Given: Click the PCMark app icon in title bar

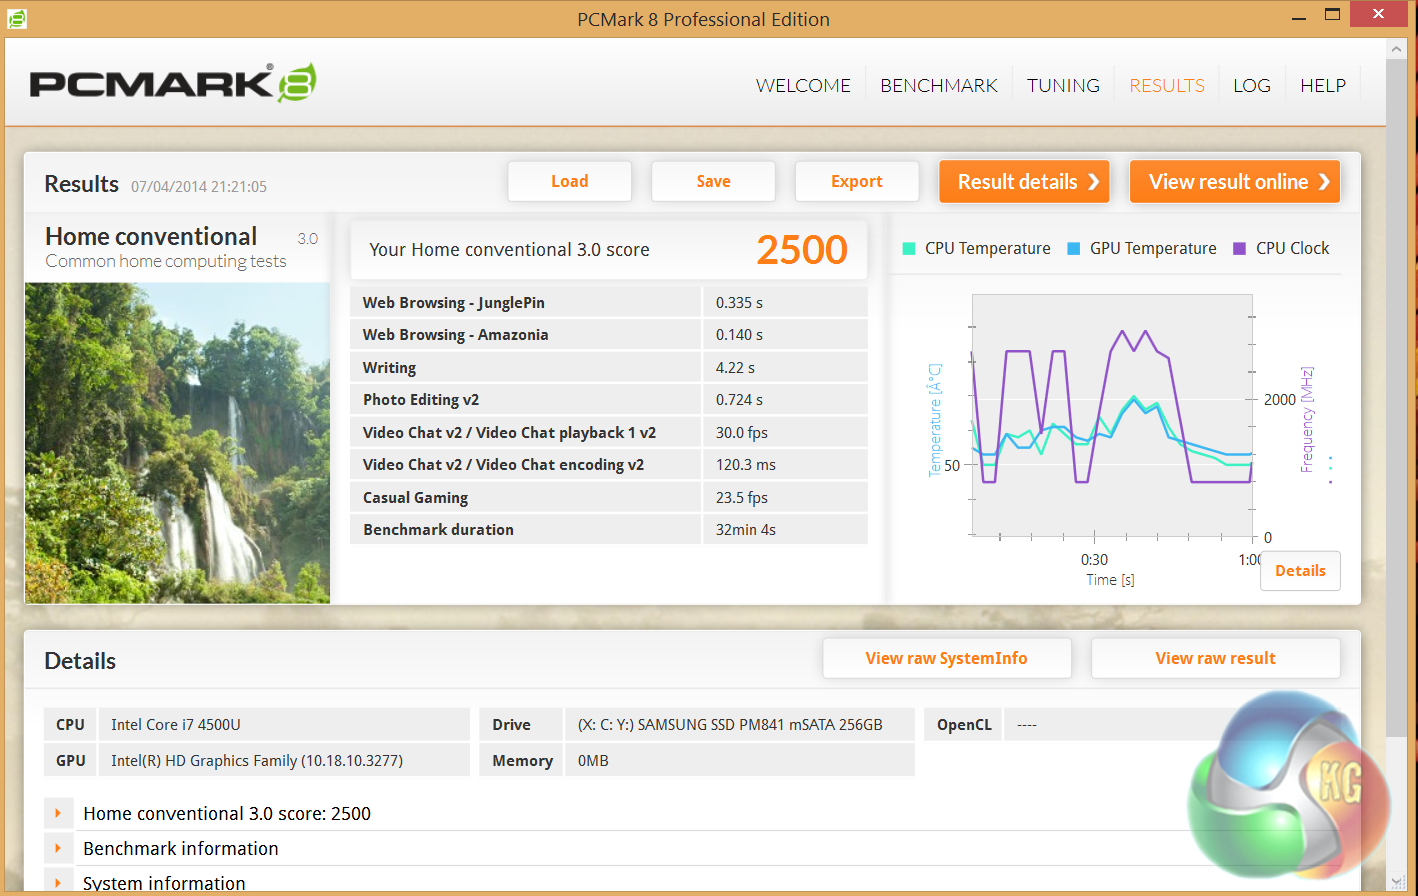Looking at the screenshot, I should click(x=17, y=18).
